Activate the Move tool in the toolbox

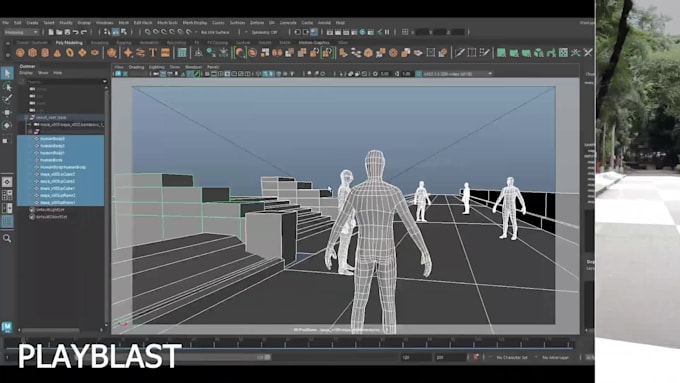click(x=7, y=112)
